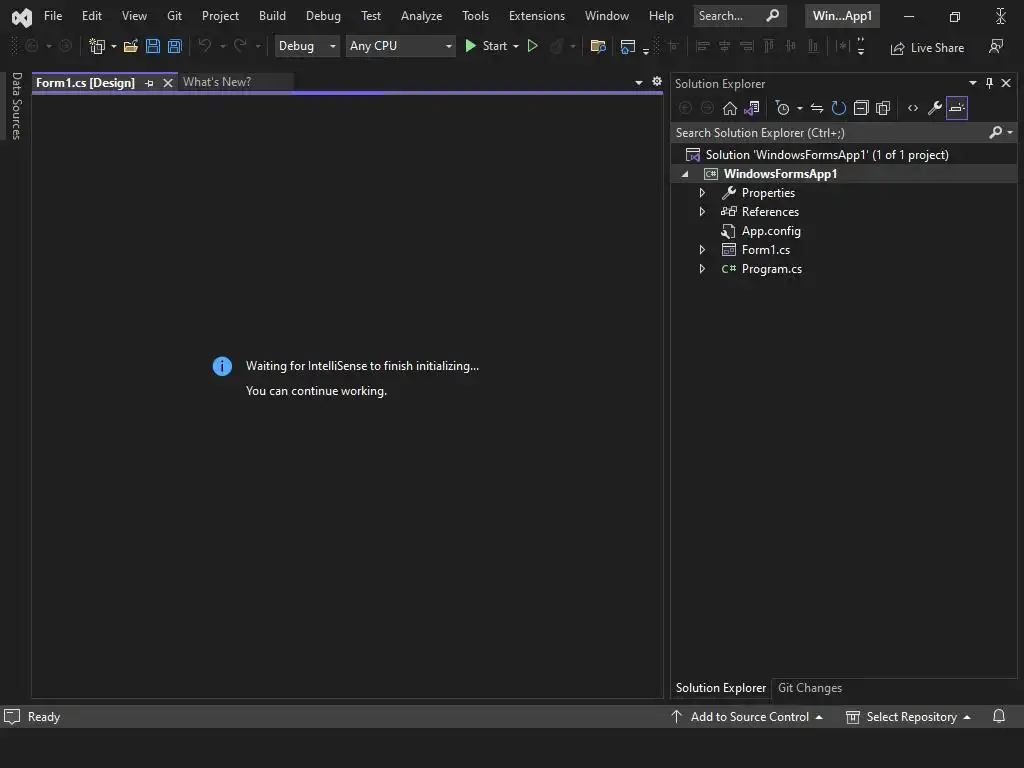Click the search magnifier in Solution Explorer
This screenshot has height=768, width=1024.
coord(996,133)
